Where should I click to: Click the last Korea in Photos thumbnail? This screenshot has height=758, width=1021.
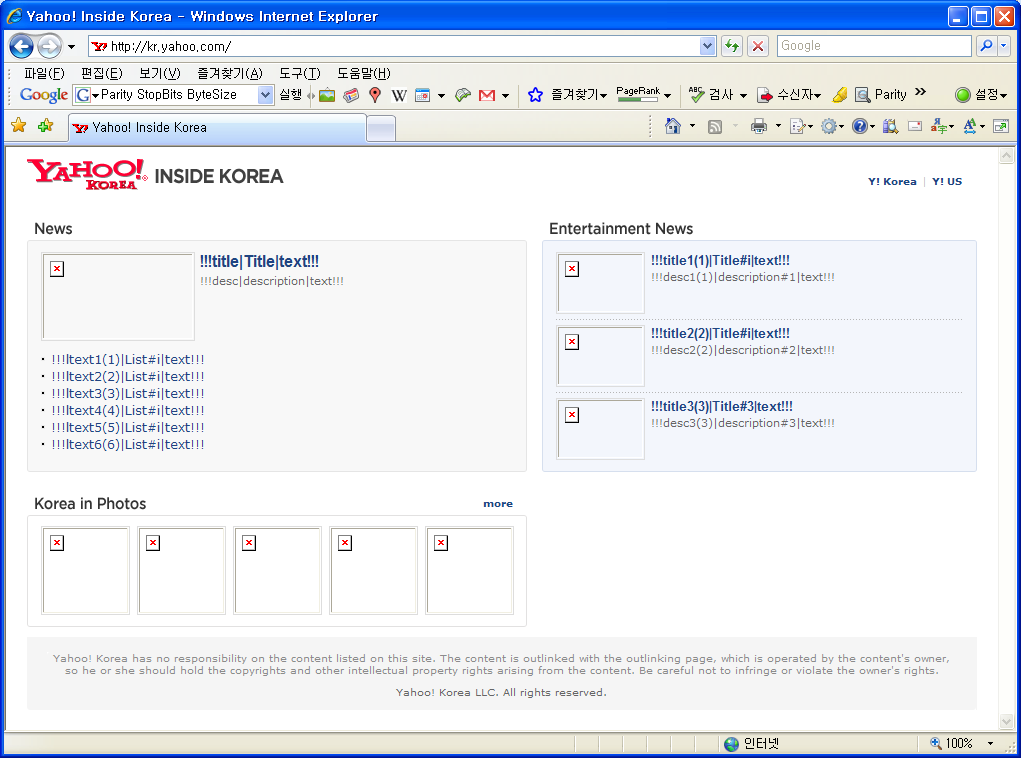click(469, 570)
